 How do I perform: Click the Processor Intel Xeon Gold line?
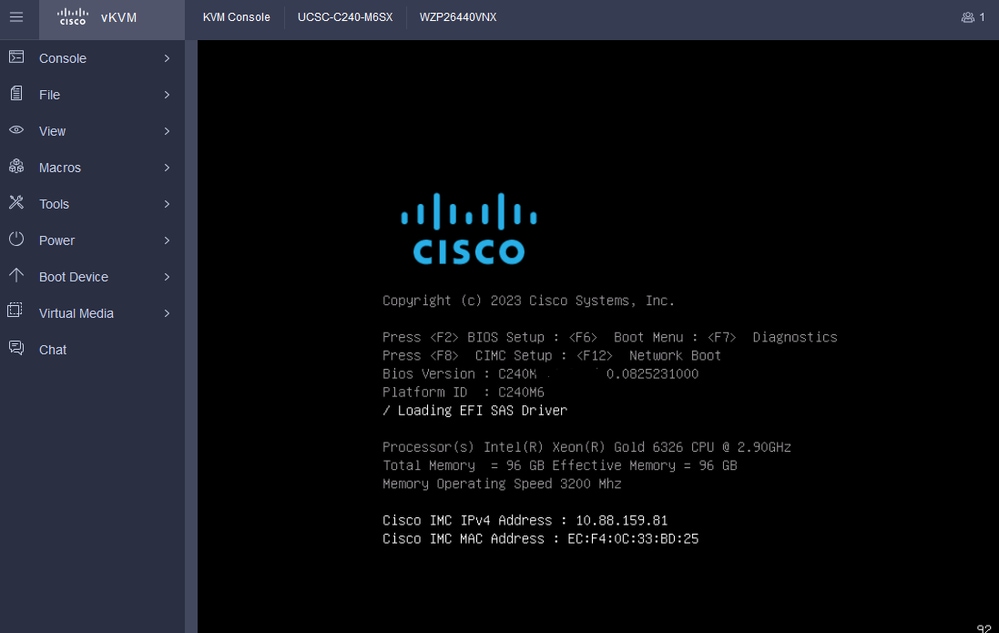click(x=587, y=448)
